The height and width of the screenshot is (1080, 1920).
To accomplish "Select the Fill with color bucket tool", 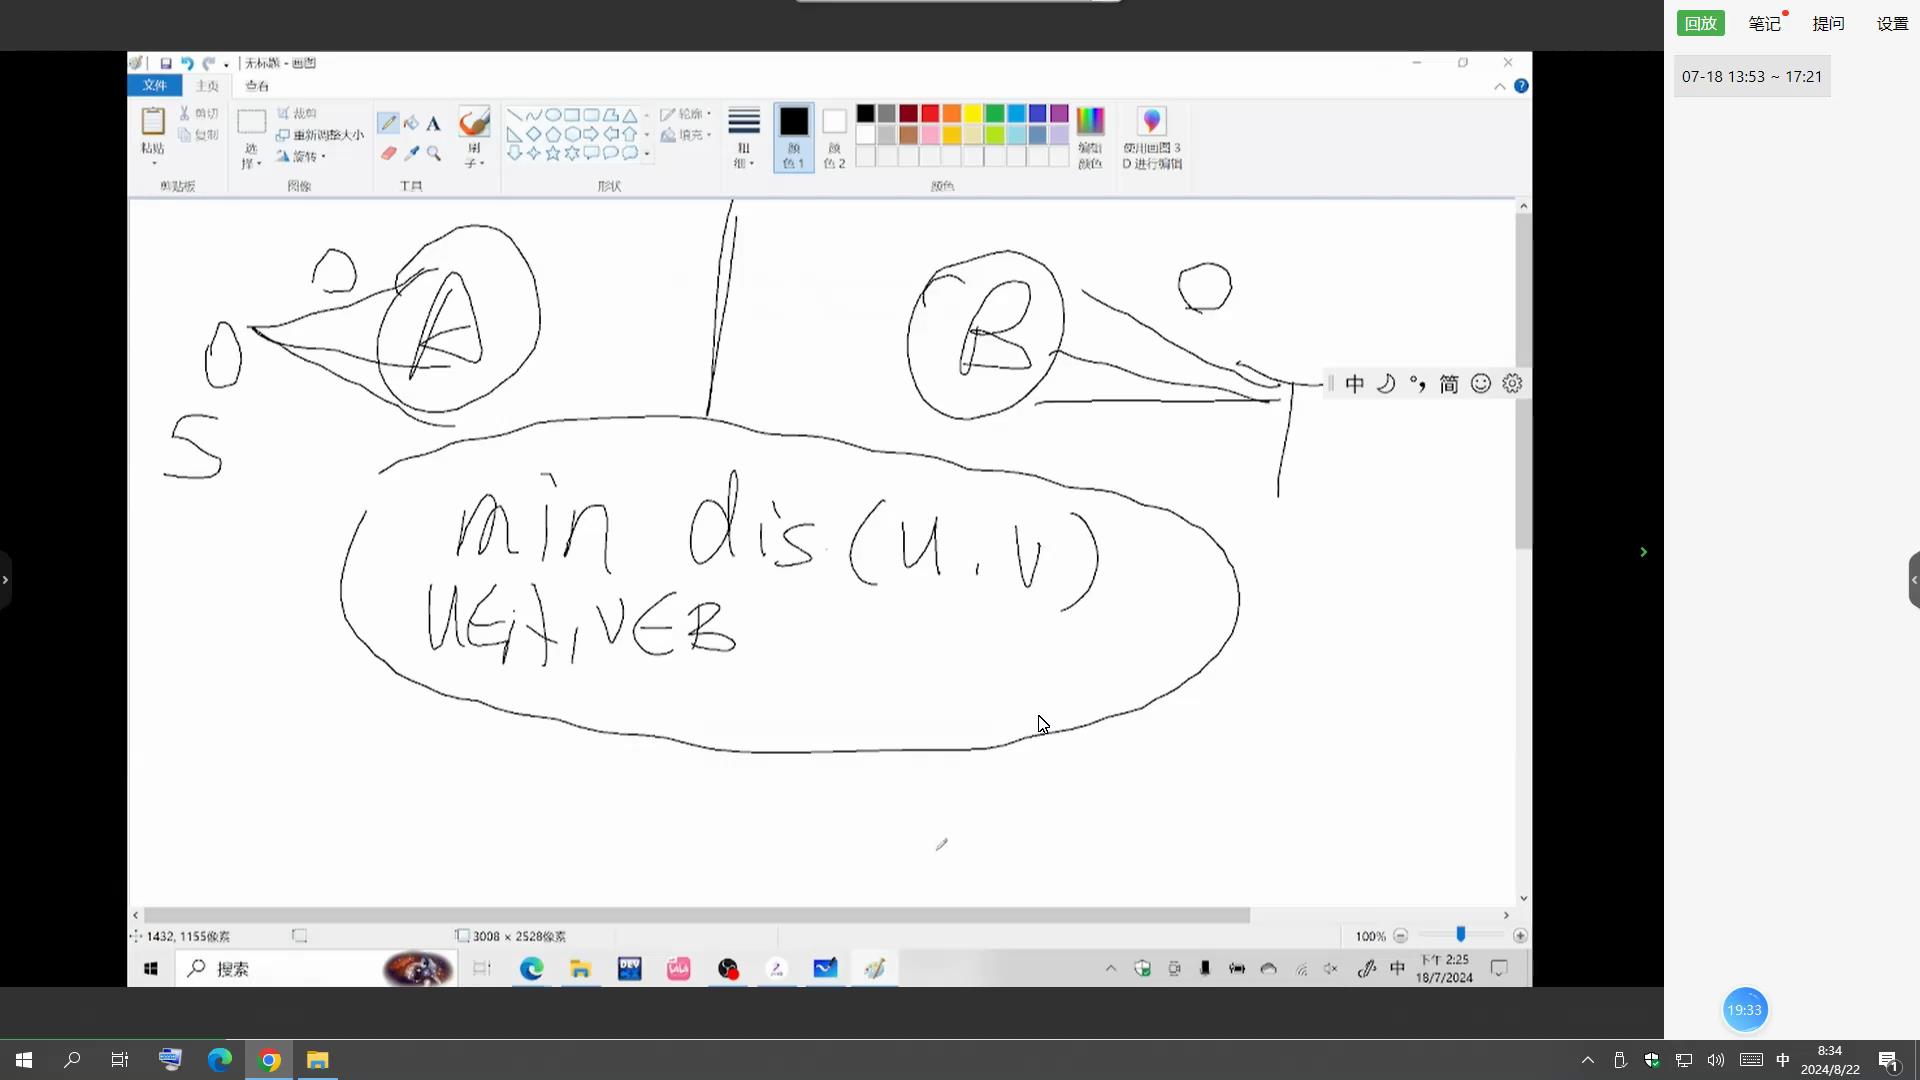I will pyautogui.click(x=411, y=123).
